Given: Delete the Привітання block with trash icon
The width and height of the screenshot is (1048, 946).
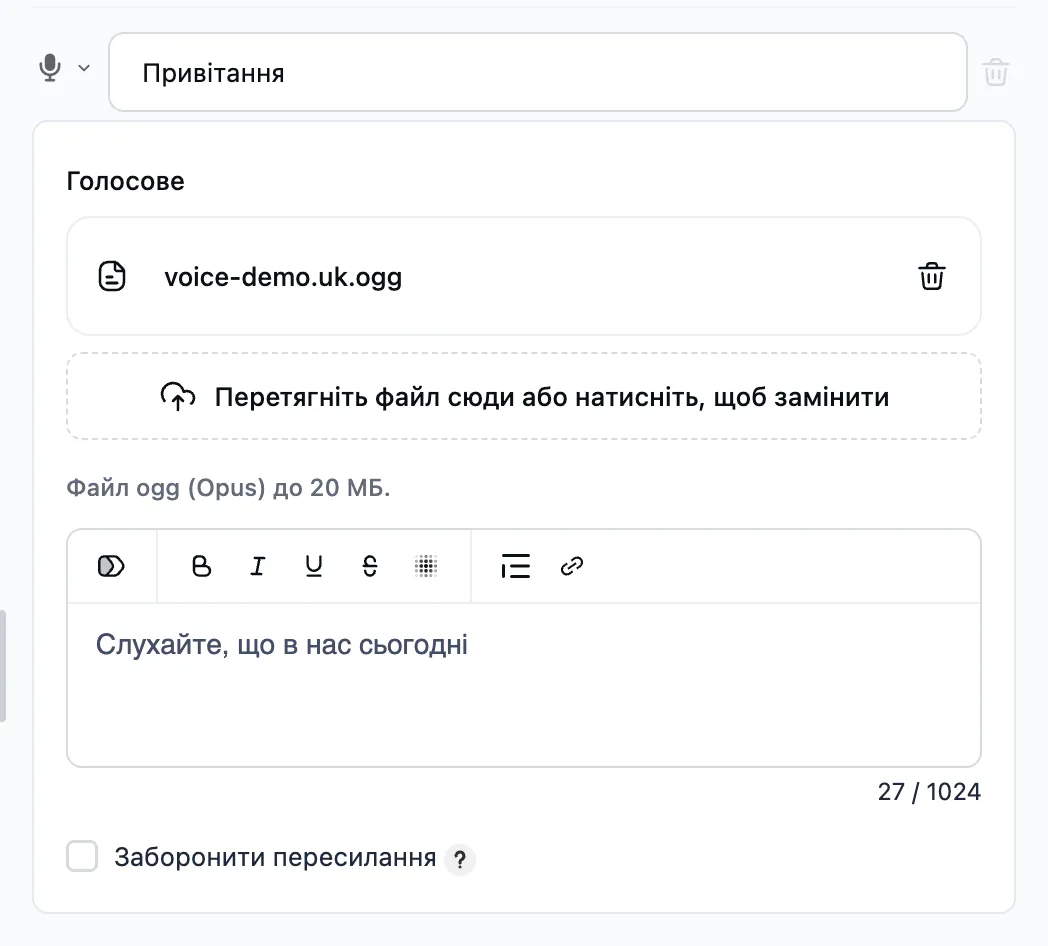Looking at the screenshot, I should click(995, 72).
